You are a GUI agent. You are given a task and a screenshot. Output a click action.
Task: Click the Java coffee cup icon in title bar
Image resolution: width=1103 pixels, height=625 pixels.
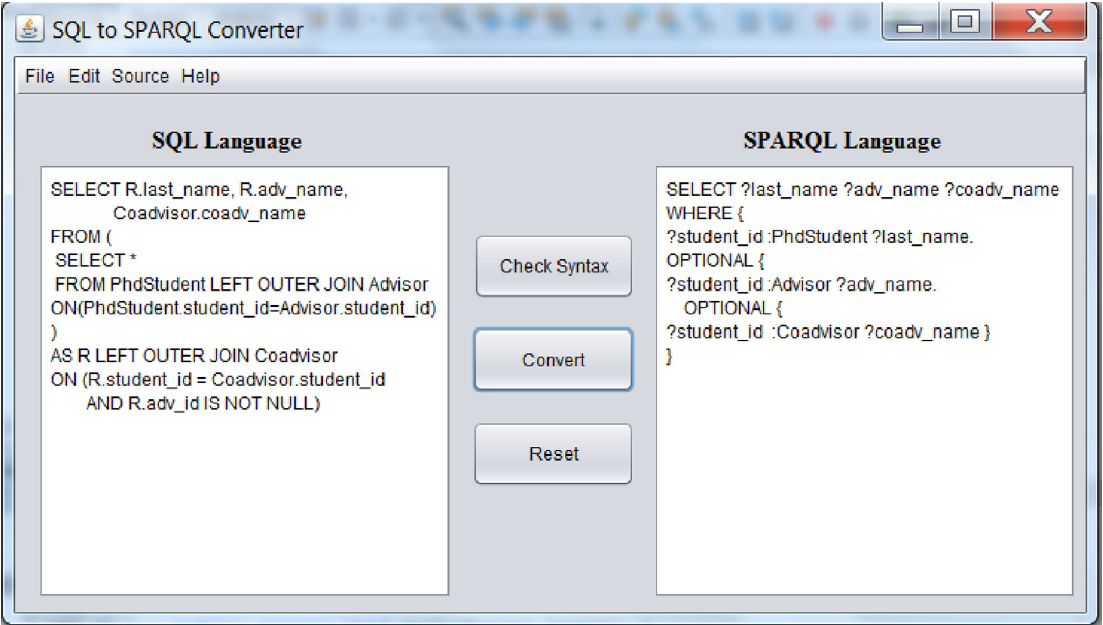[30, 29]
